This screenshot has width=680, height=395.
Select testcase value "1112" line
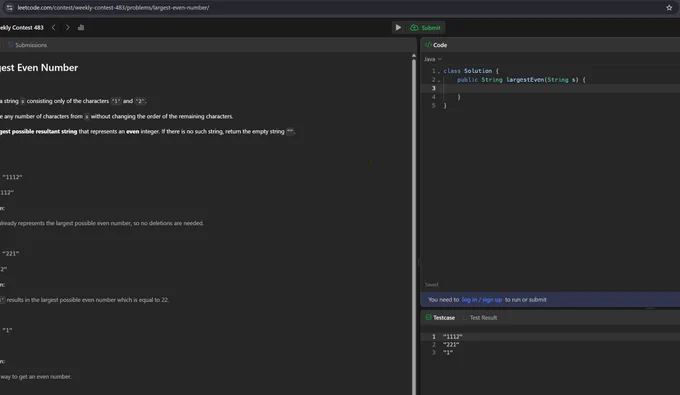[453, 336]
